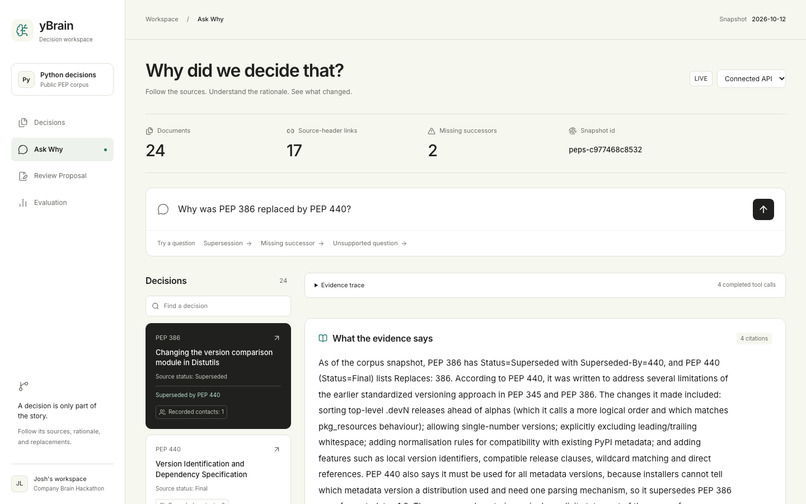This screenshot has height=504, width=806.
Task: Open the Connected API dropdown
Action: click(751, 79)
